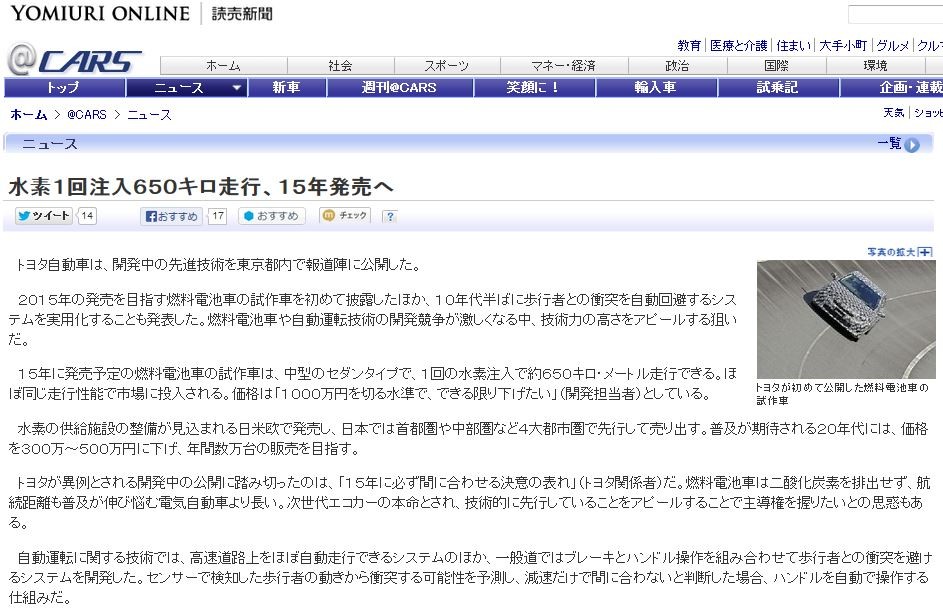Click the article headline 水素1回注入650キロ走行

201,187
